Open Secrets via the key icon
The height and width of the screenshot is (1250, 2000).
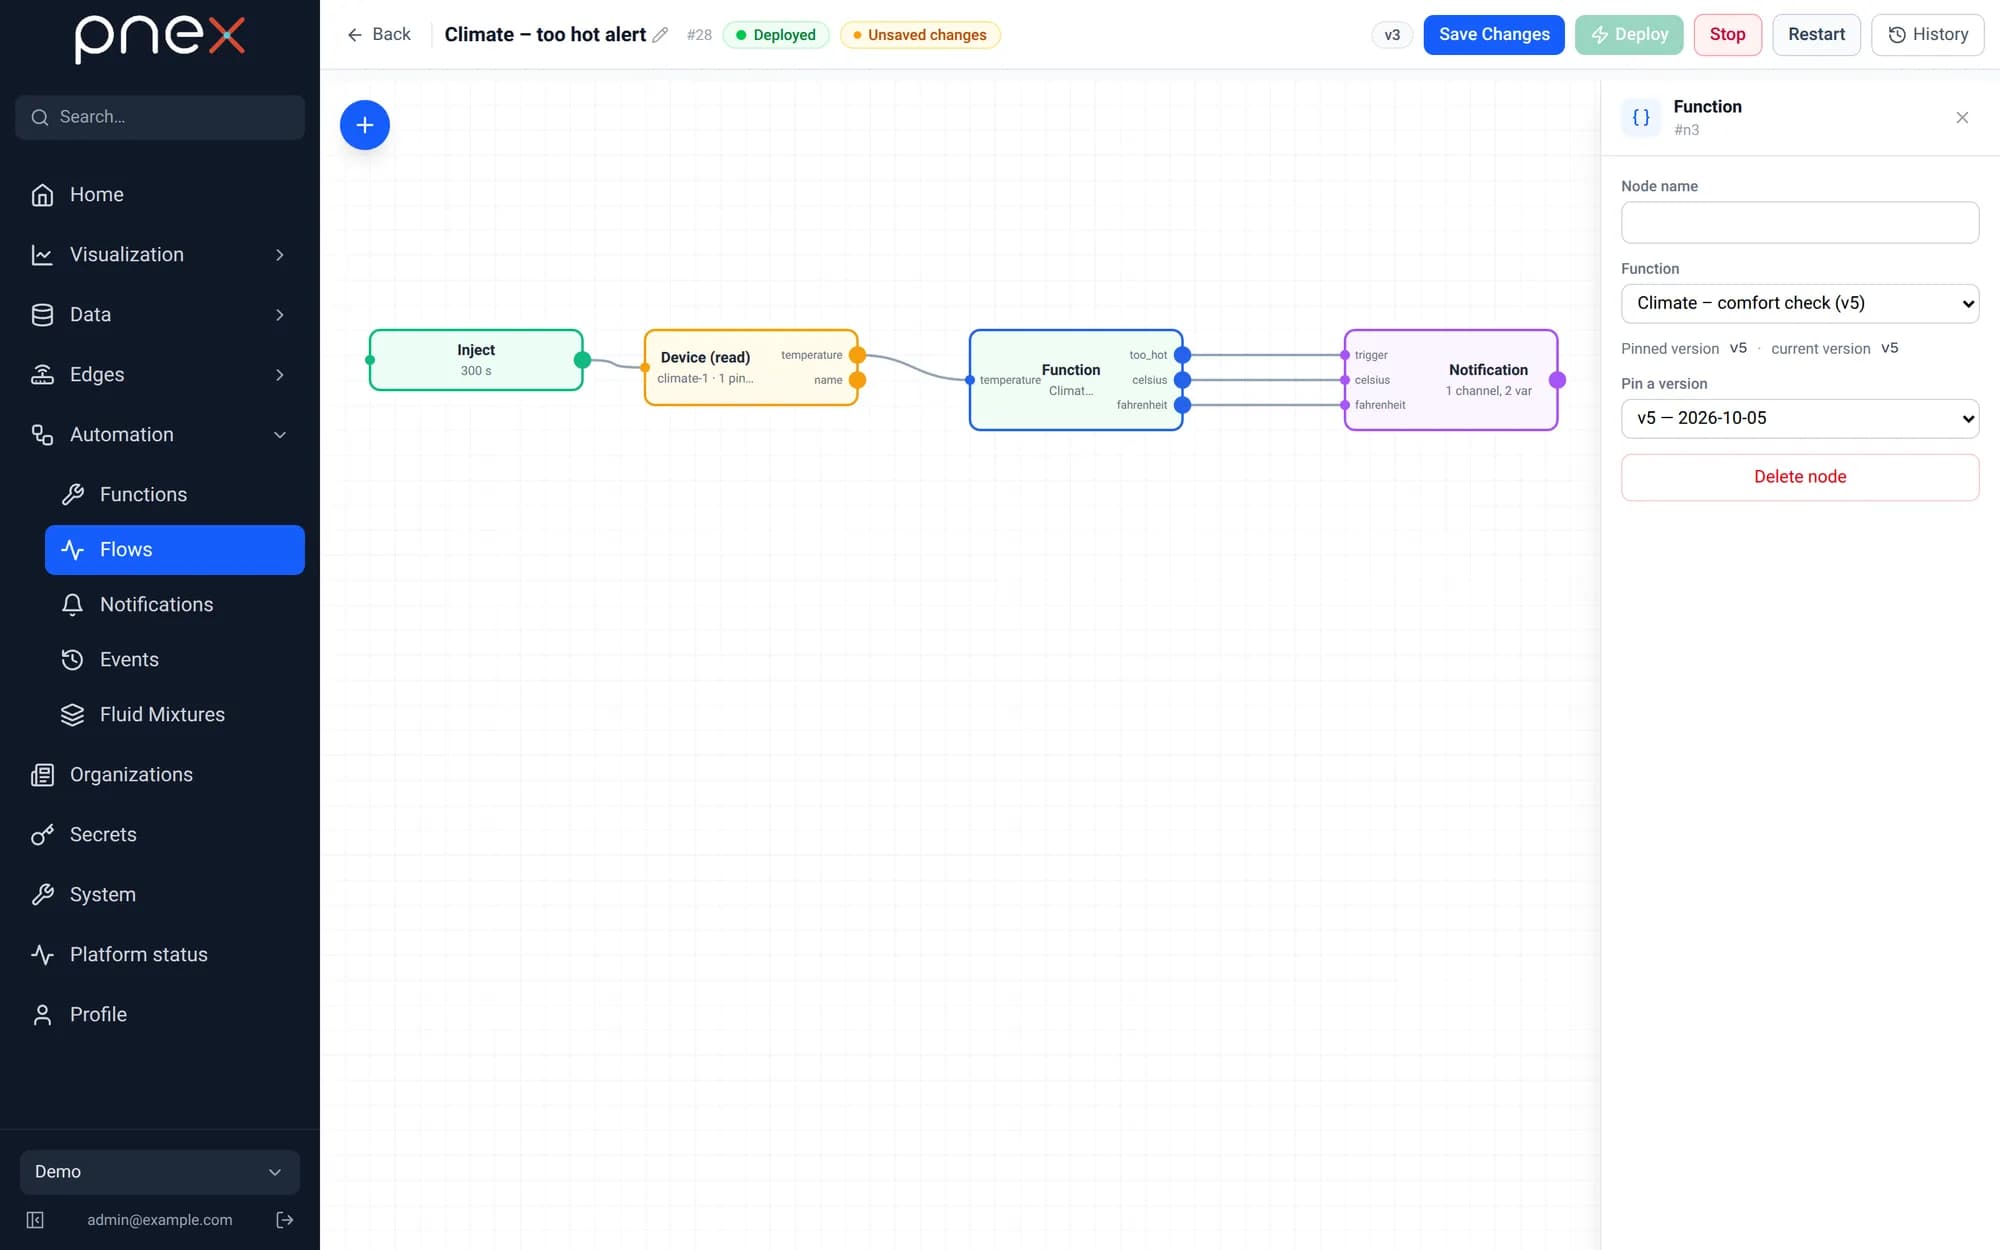[42, 835]
